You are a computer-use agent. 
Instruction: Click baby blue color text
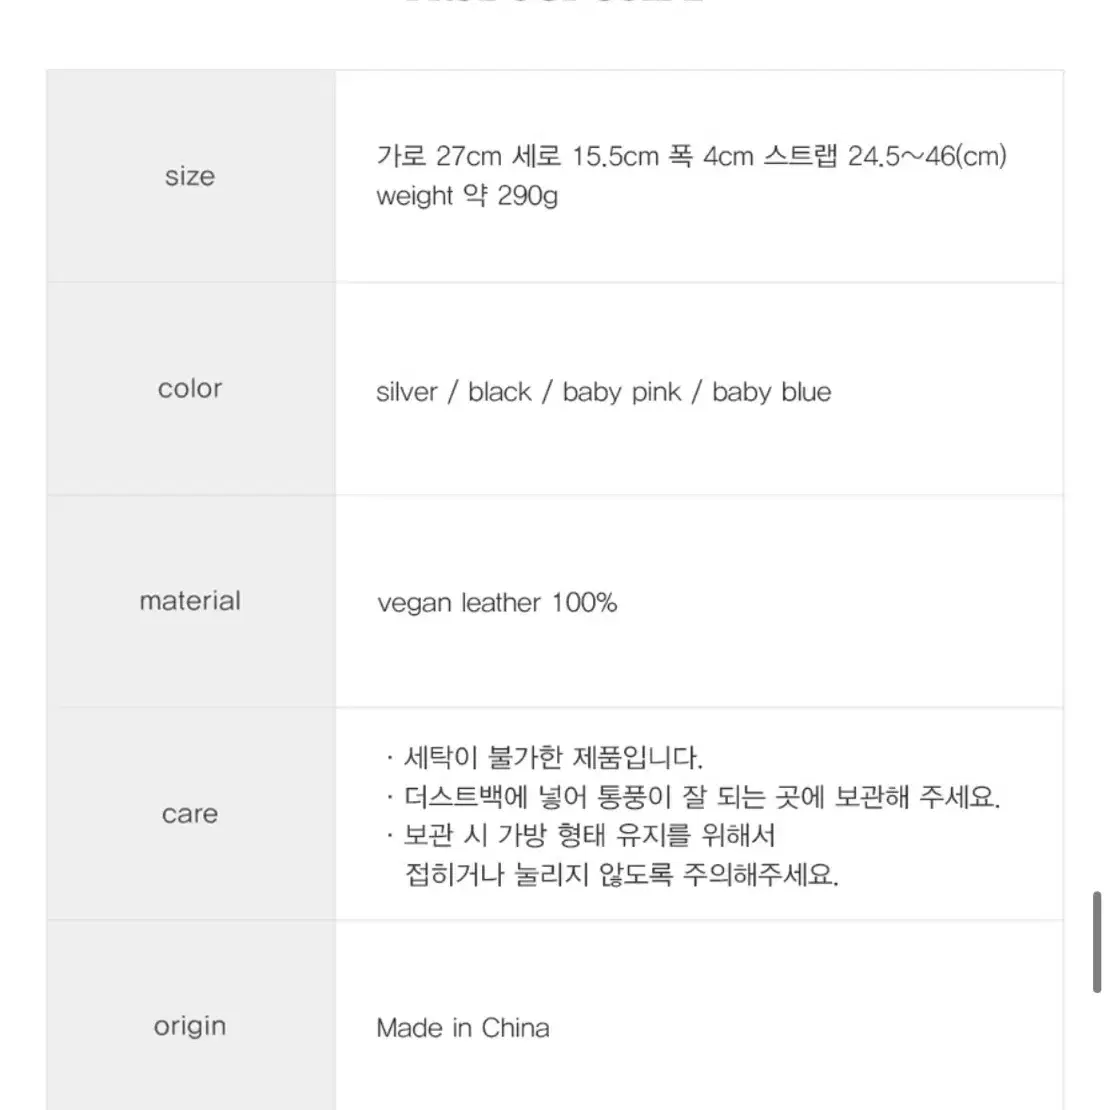[772, 391]
